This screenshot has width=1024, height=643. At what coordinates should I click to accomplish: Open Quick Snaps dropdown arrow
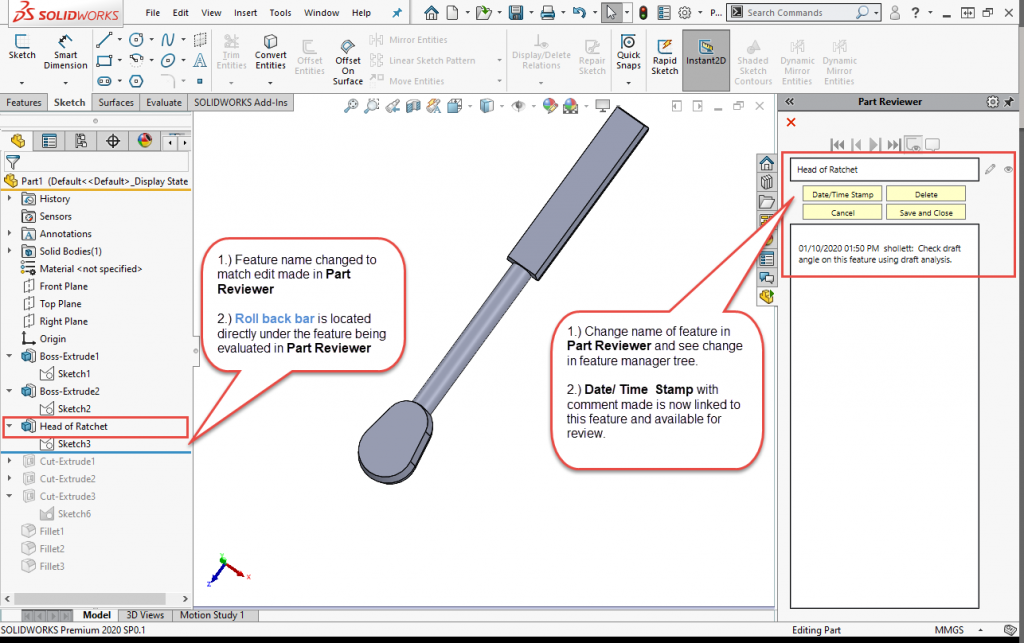point(628,83)
